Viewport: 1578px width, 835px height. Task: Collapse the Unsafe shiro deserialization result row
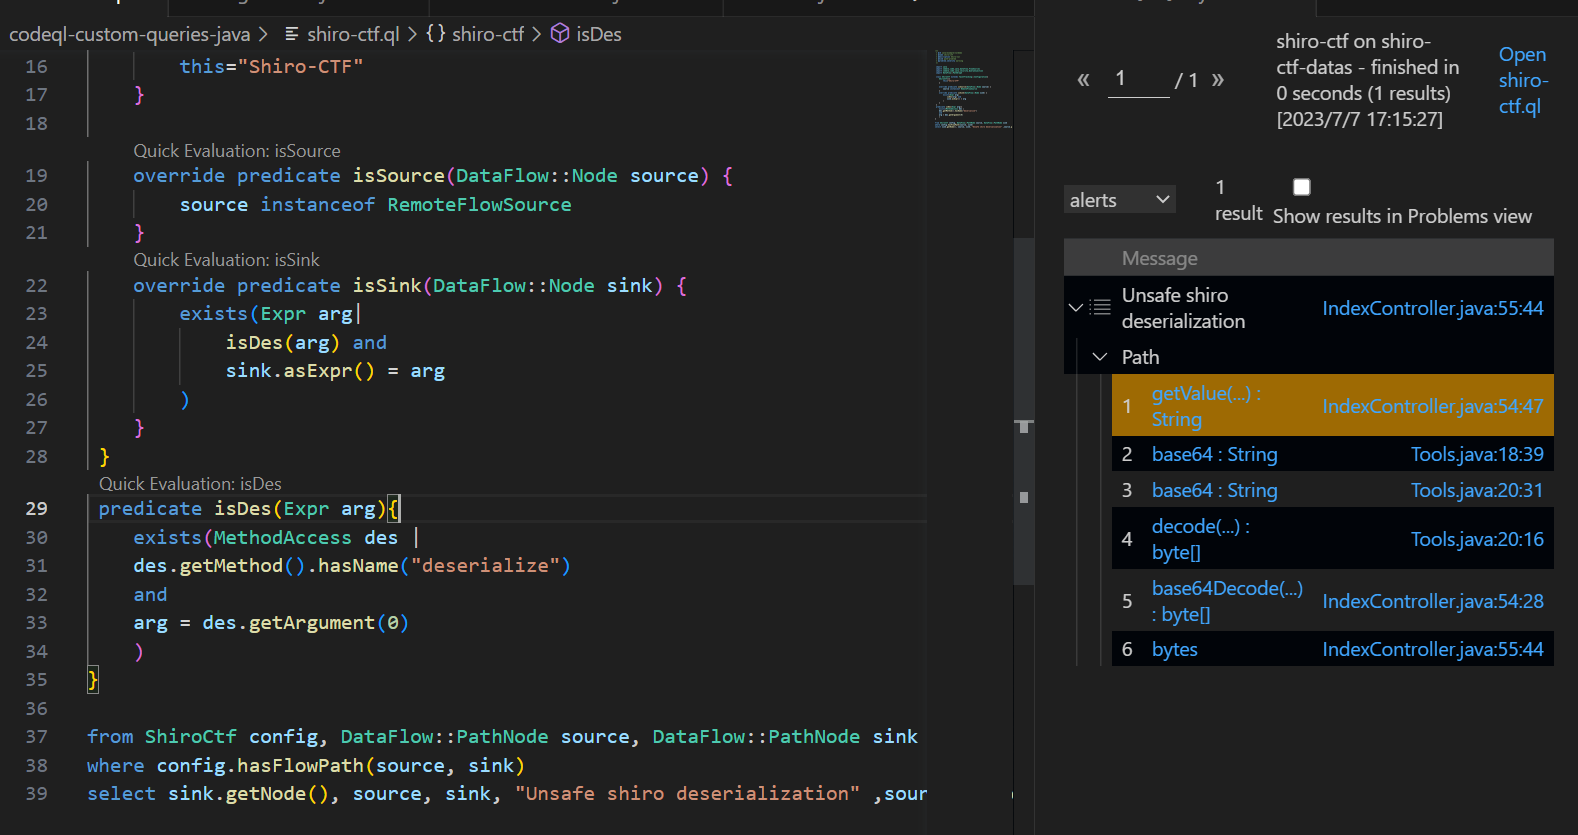click(x=1076, y=307)
